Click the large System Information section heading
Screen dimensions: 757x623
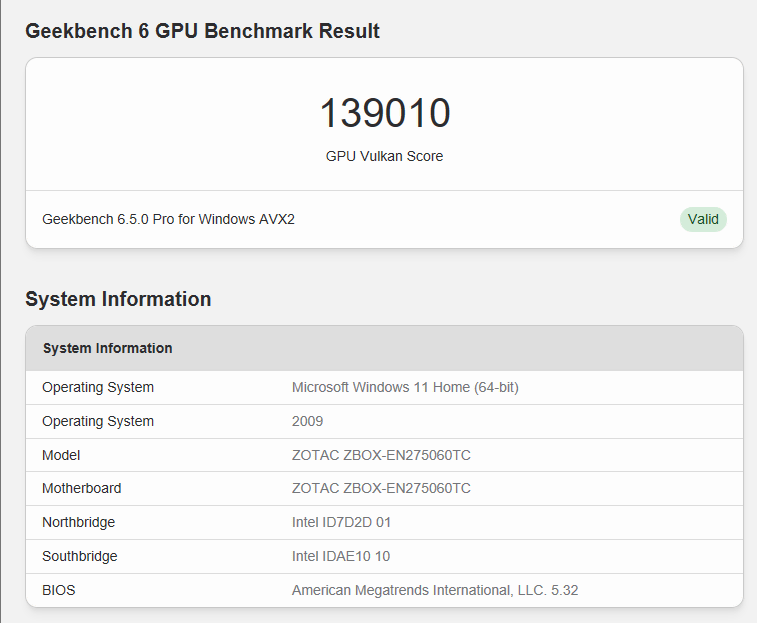coord(118,299)
